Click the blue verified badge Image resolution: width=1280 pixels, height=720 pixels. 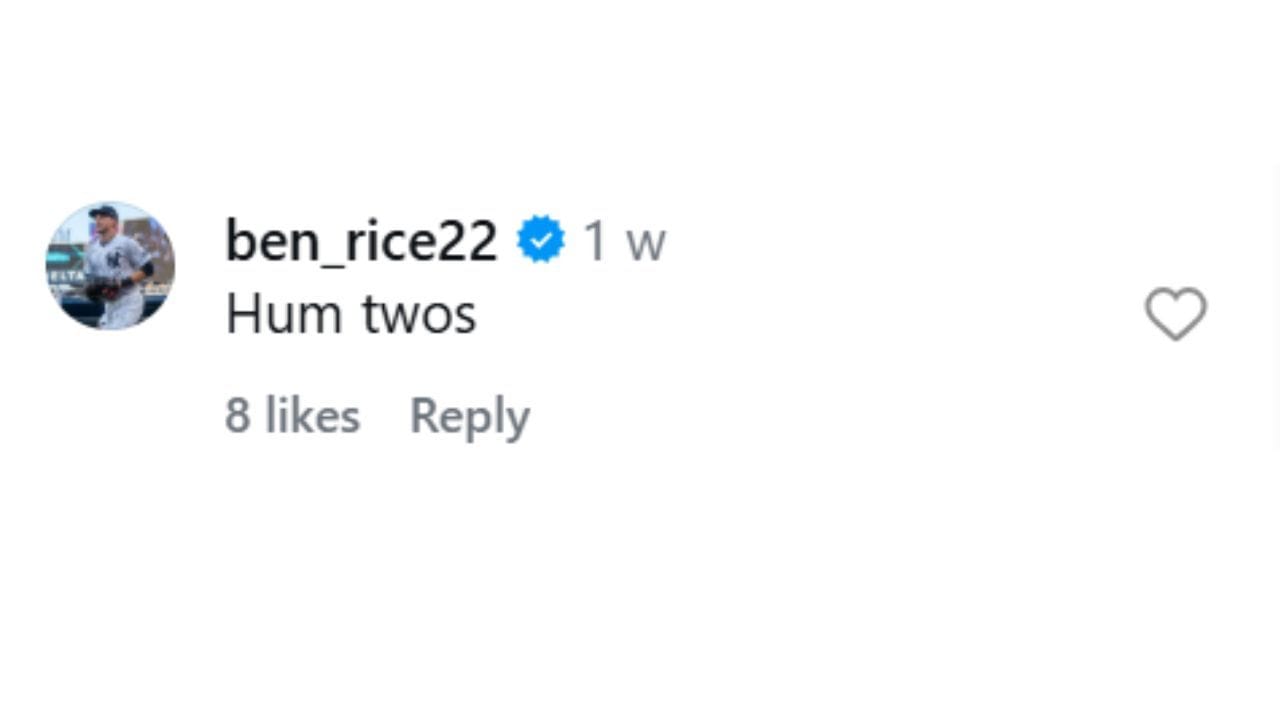tap(540, 241)
